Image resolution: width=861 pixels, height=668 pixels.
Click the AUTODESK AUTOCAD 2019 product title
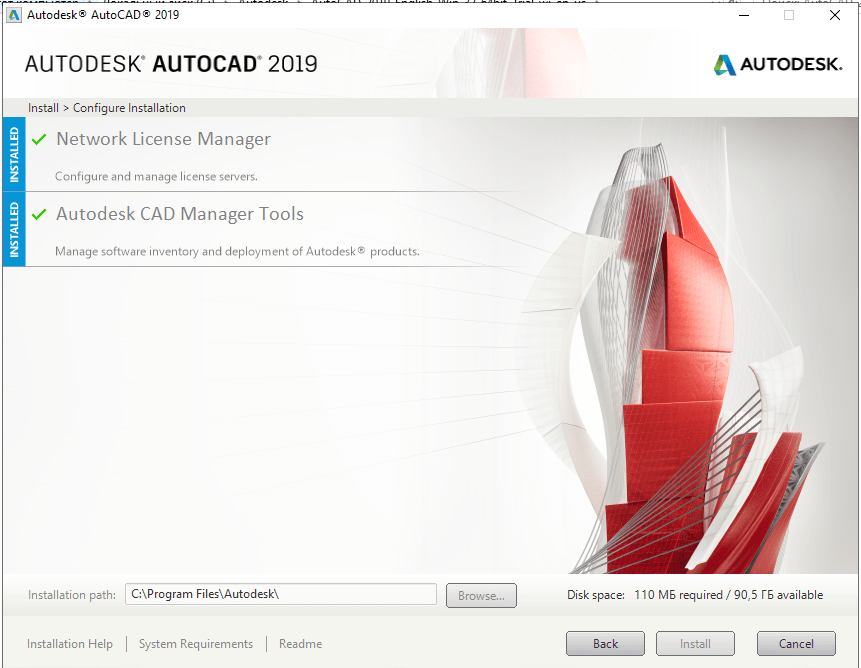pyautogui.click(x=171, y=64)
